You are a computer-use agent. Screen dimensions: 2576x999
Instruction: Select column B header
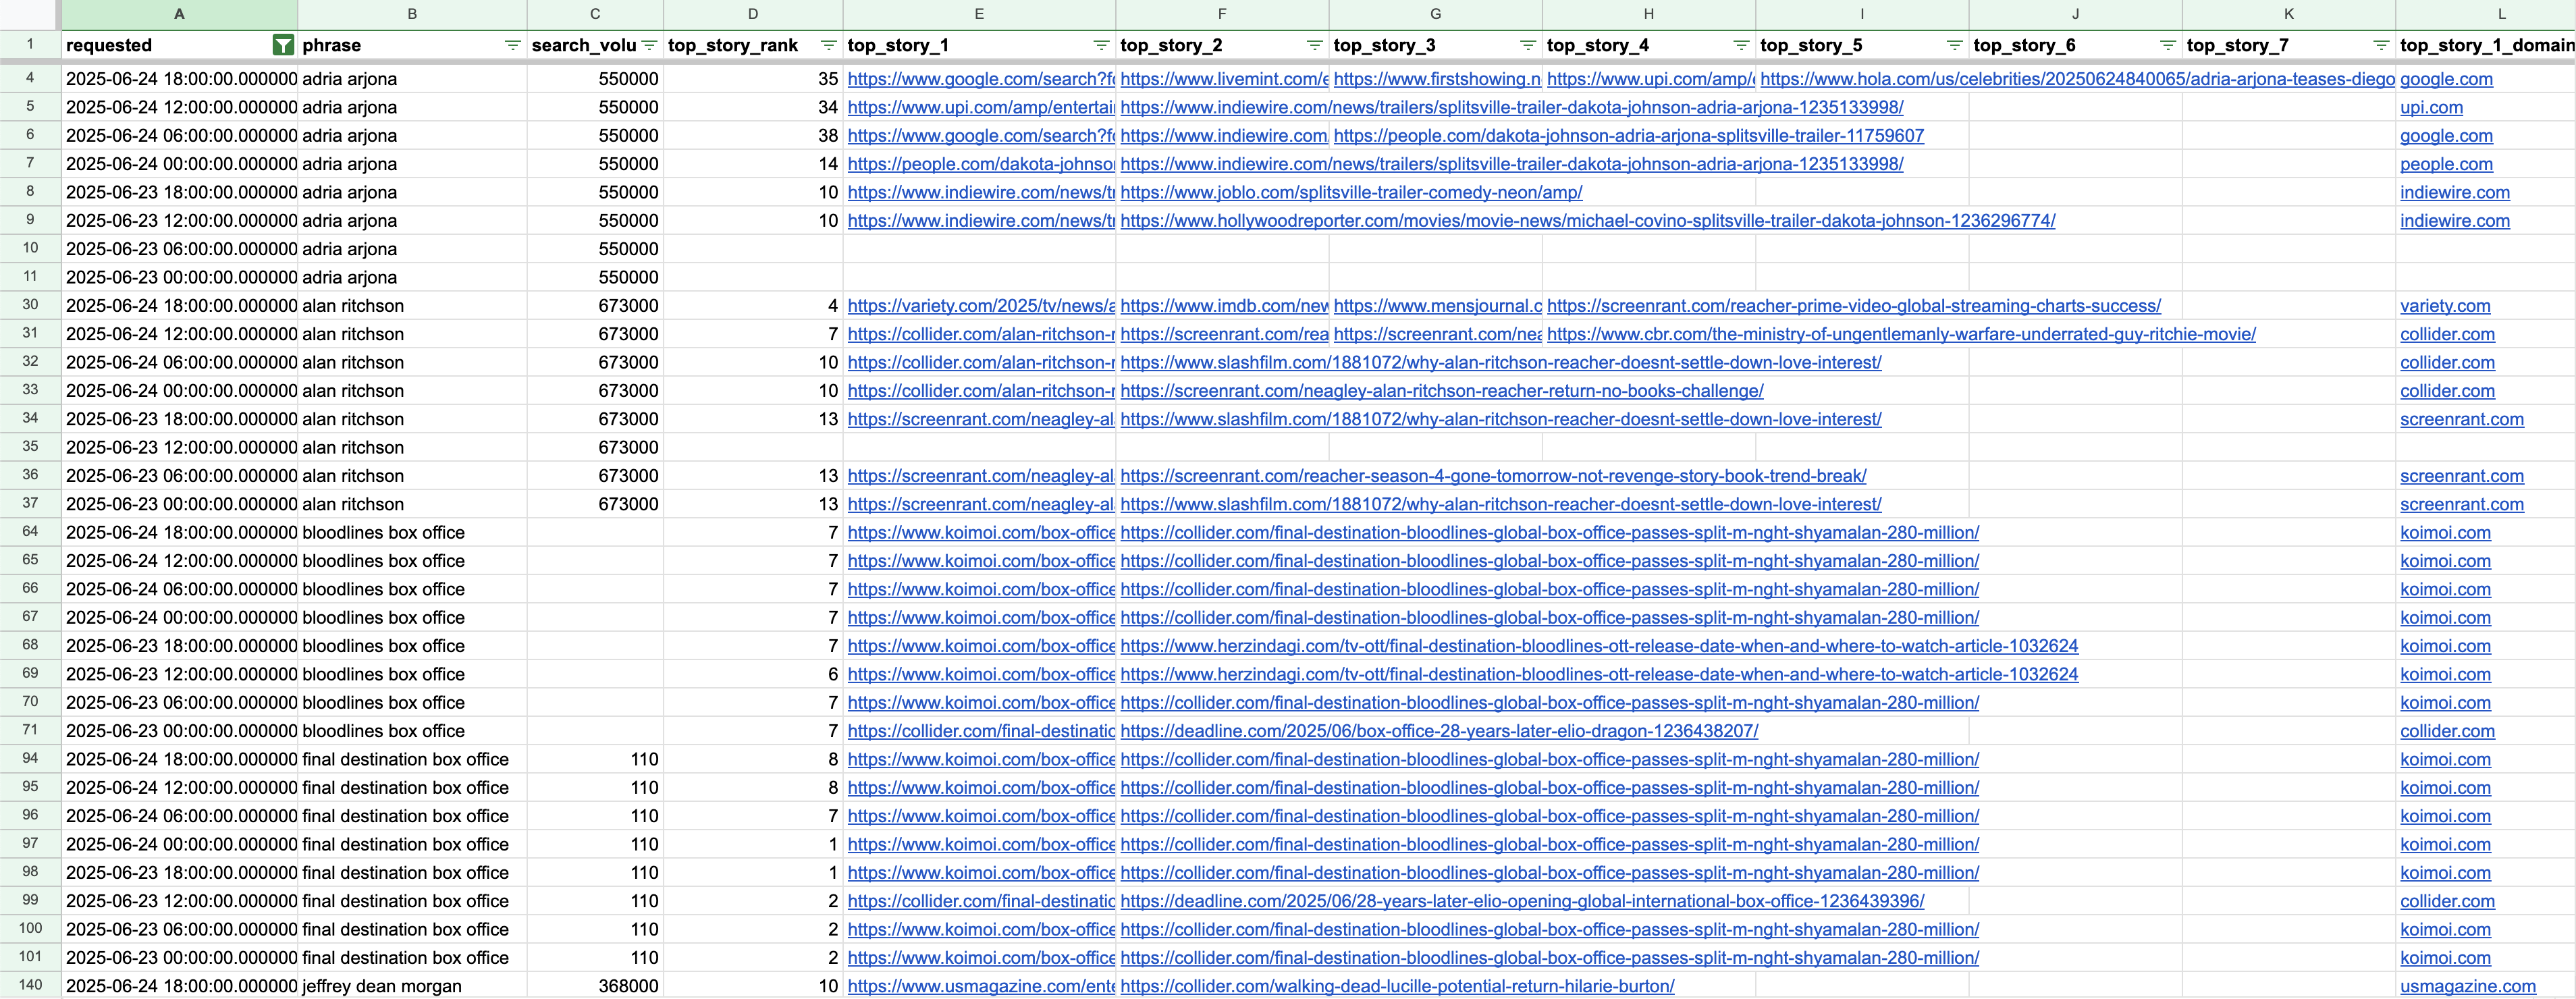pos(412,14)
